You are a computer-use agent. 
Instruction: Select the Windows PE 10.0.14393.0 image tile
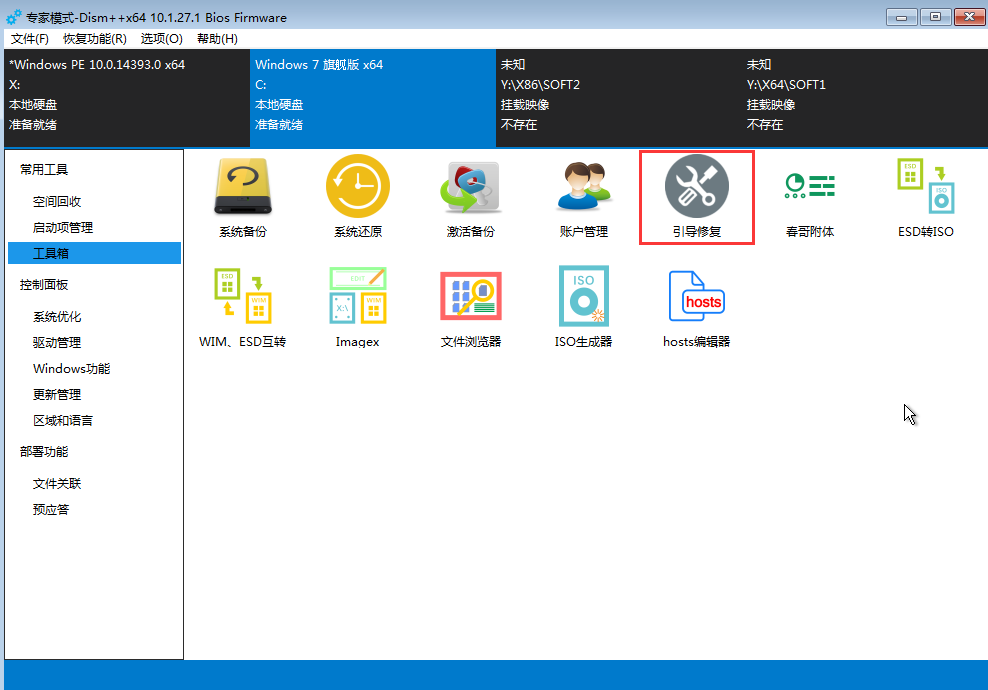[x=125, y=96]
